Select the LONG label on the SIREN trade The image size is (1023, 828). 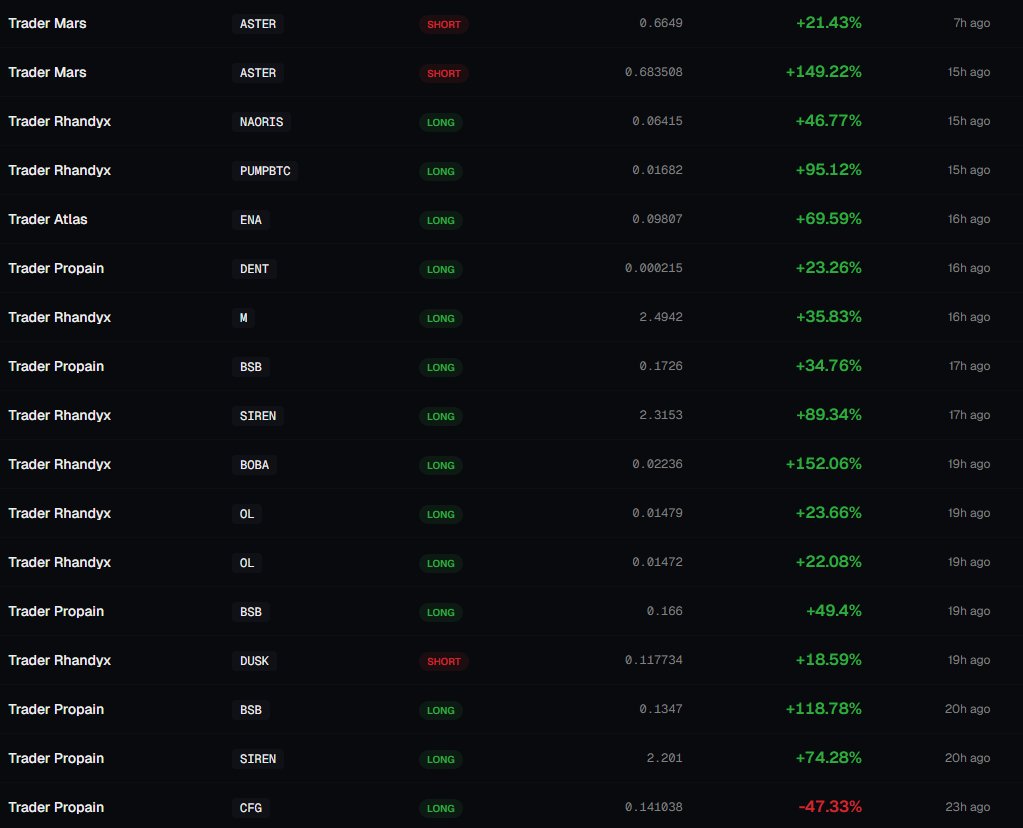tap(441, 415)
